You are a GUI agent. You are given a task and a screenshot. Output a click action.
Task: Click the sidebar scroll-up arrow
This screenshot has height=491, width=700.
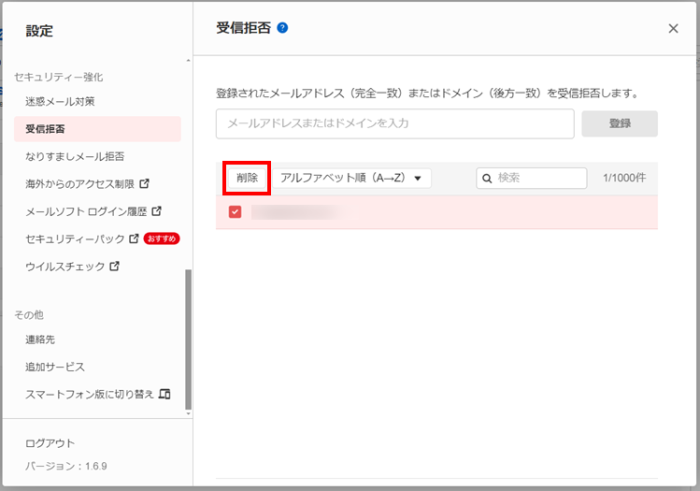[x=188, y=62]
